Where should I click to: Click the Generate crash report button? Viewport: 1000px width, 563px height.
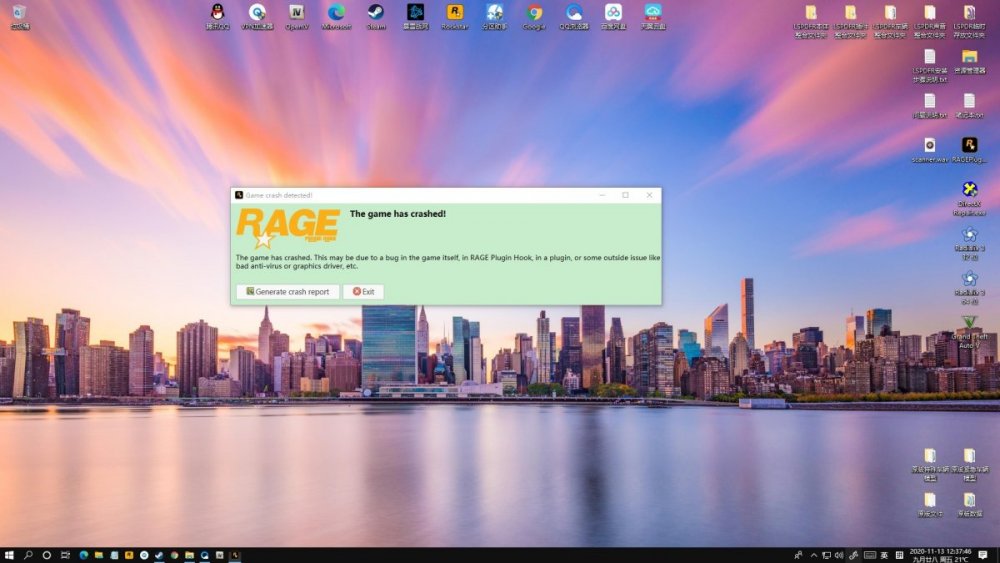pos(288,291)
